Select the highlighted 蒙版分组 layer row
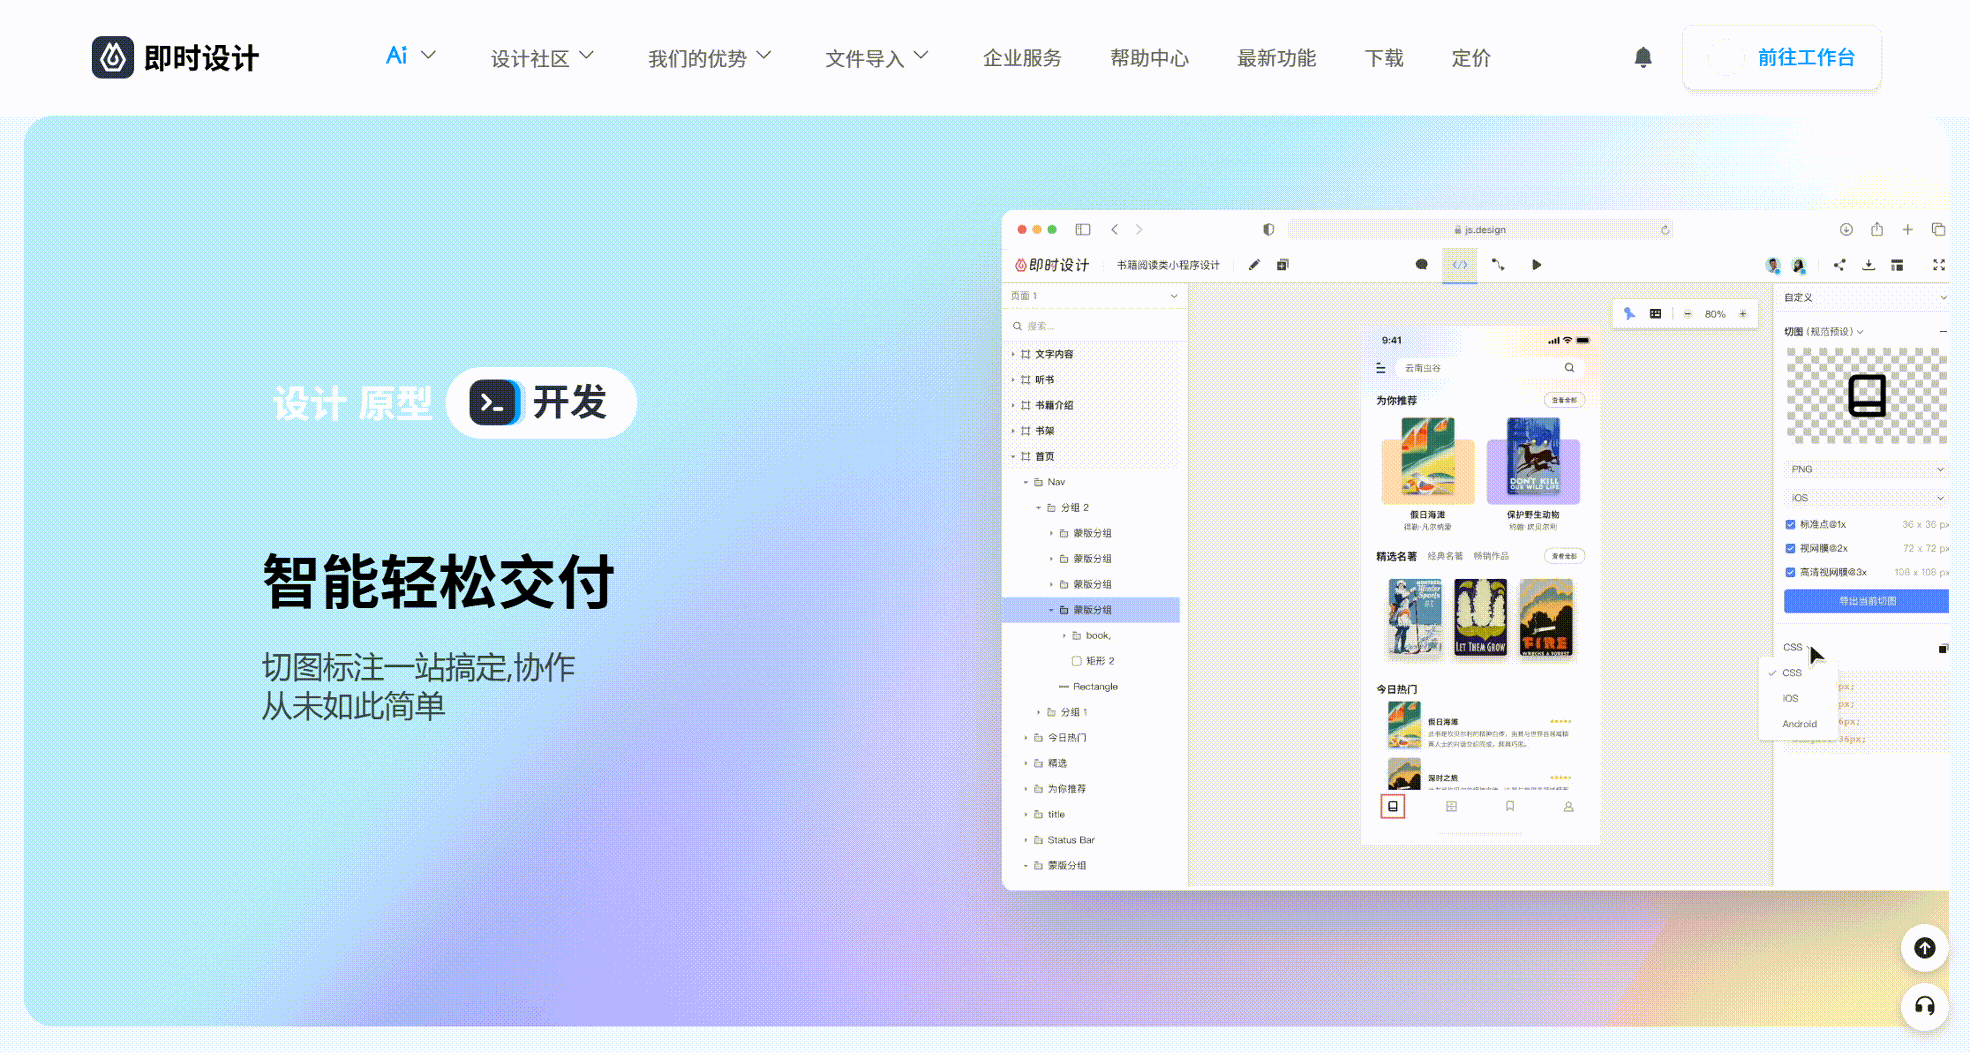1970x1052 pixels. [x=1091, y=610]
